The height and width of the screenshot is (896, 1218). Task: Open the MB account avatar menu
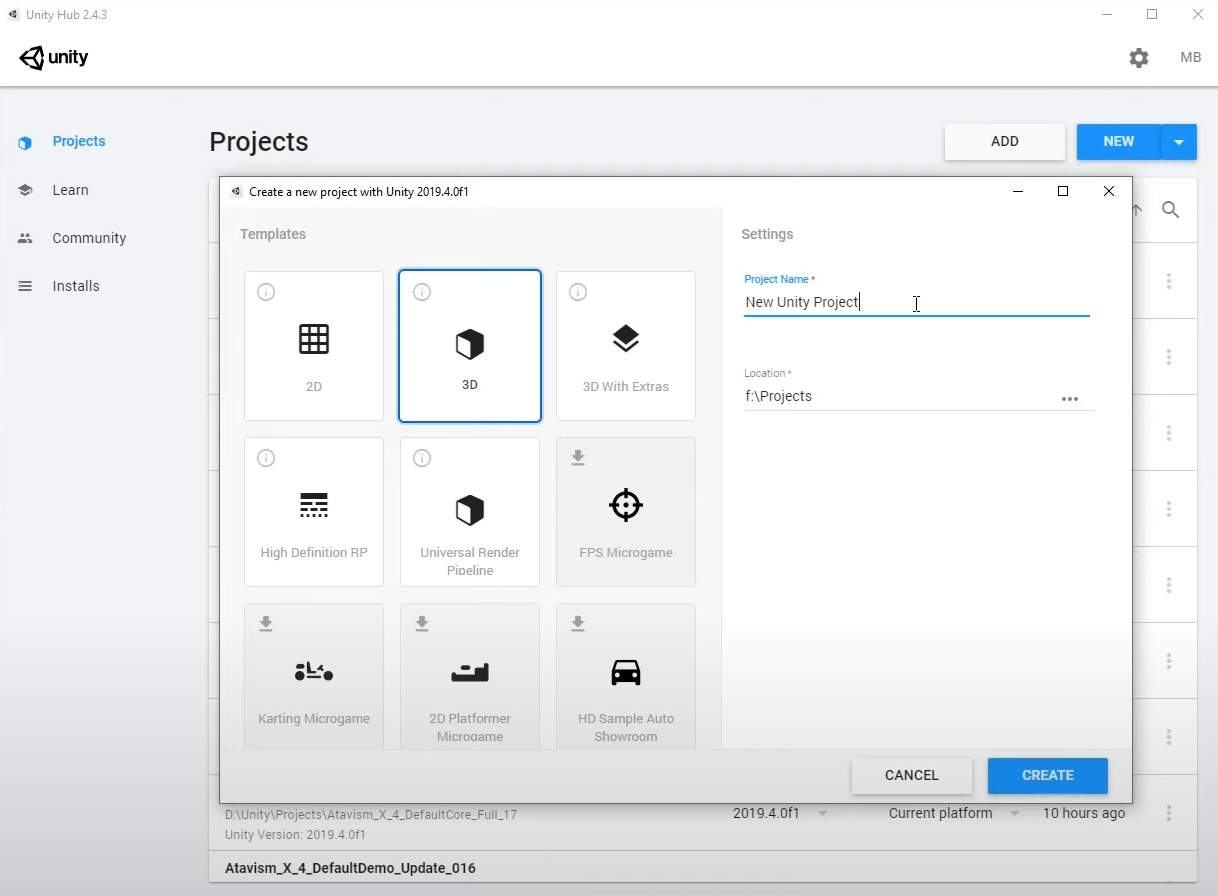1190,58
